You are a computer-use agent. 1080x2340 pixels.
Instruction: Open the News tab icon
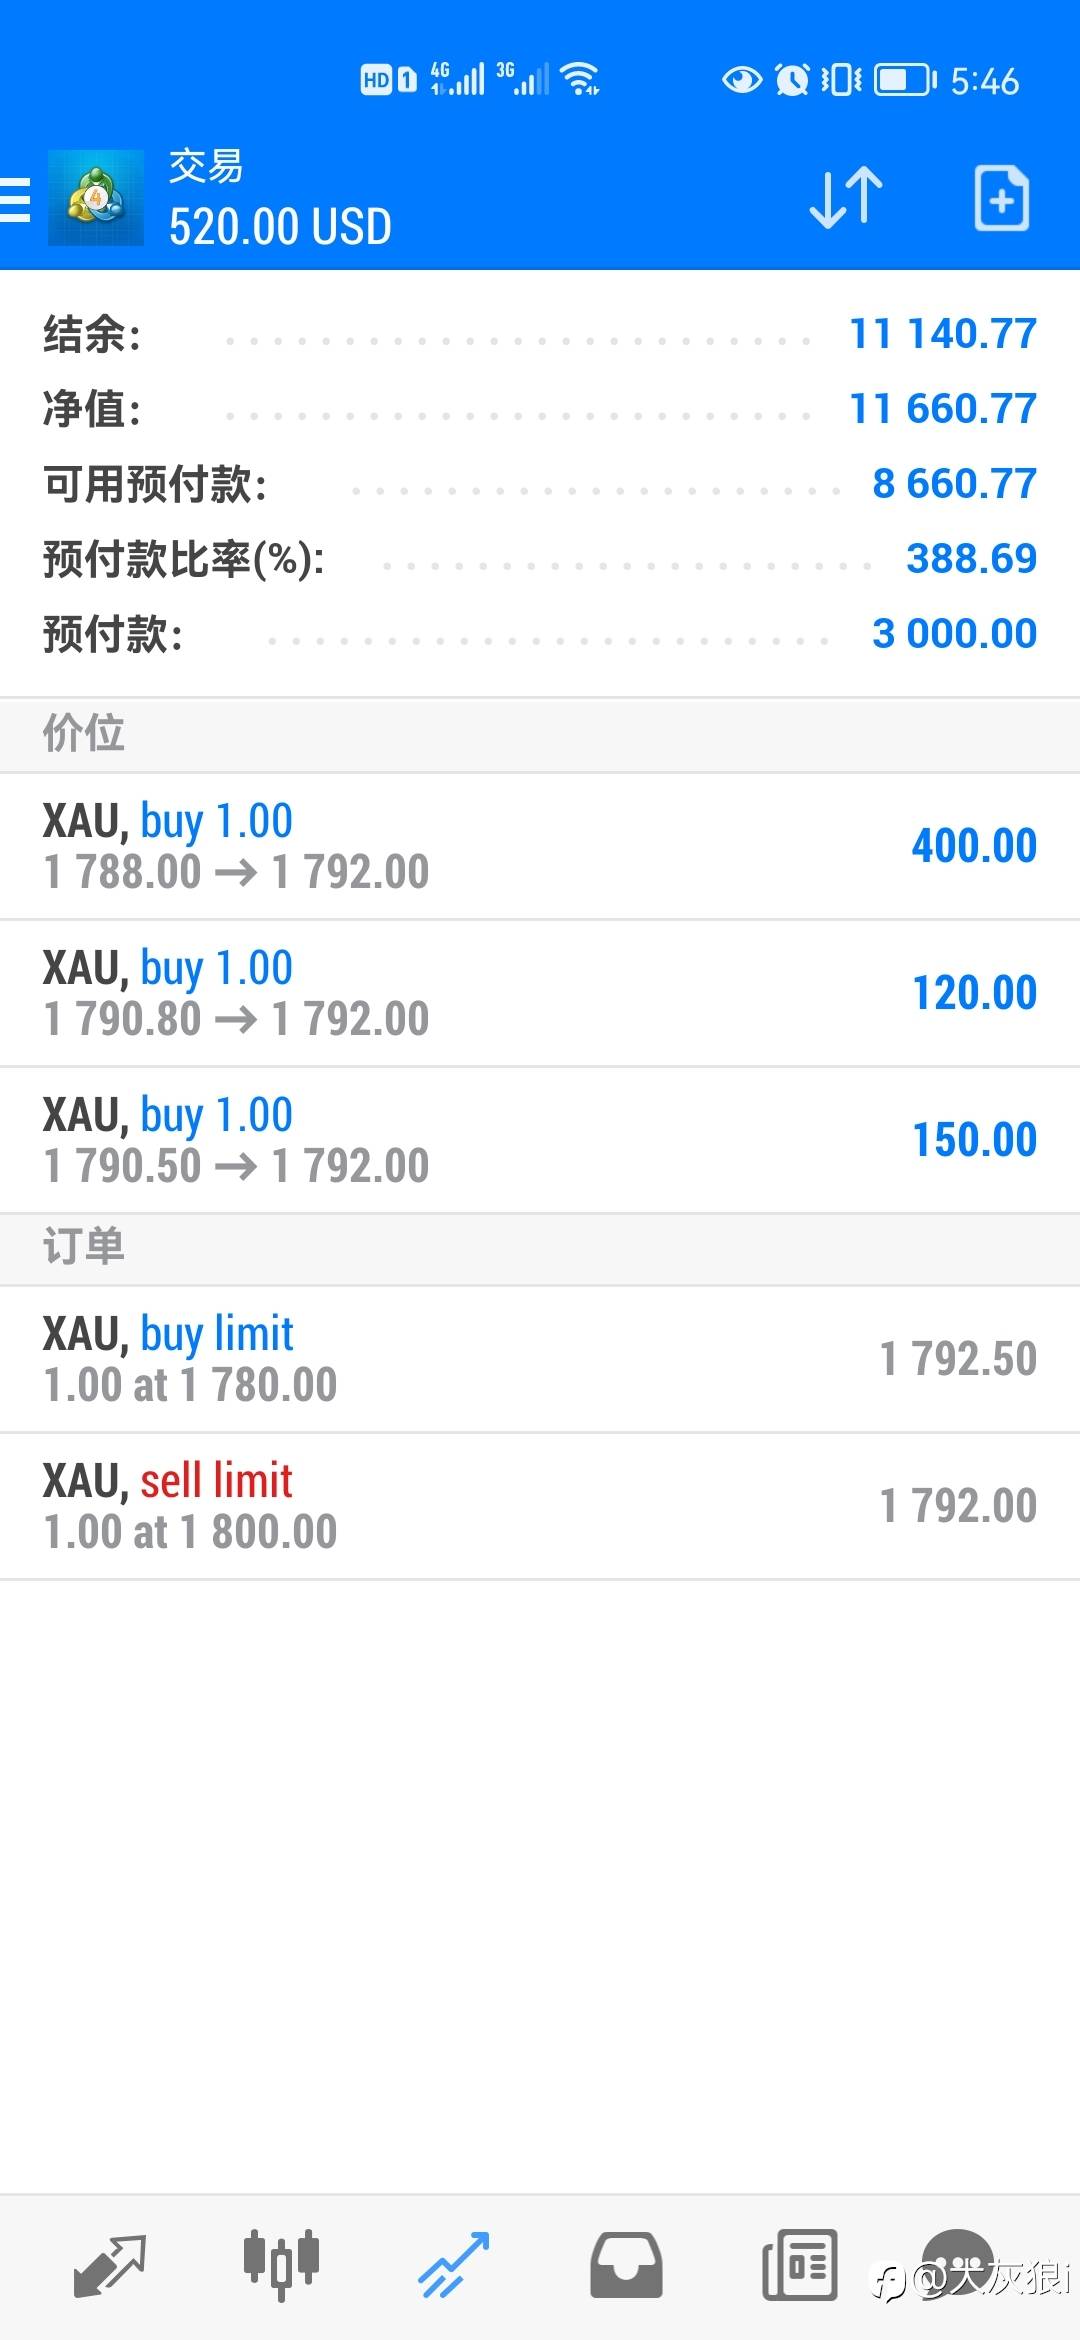(x=799, y=2264)
